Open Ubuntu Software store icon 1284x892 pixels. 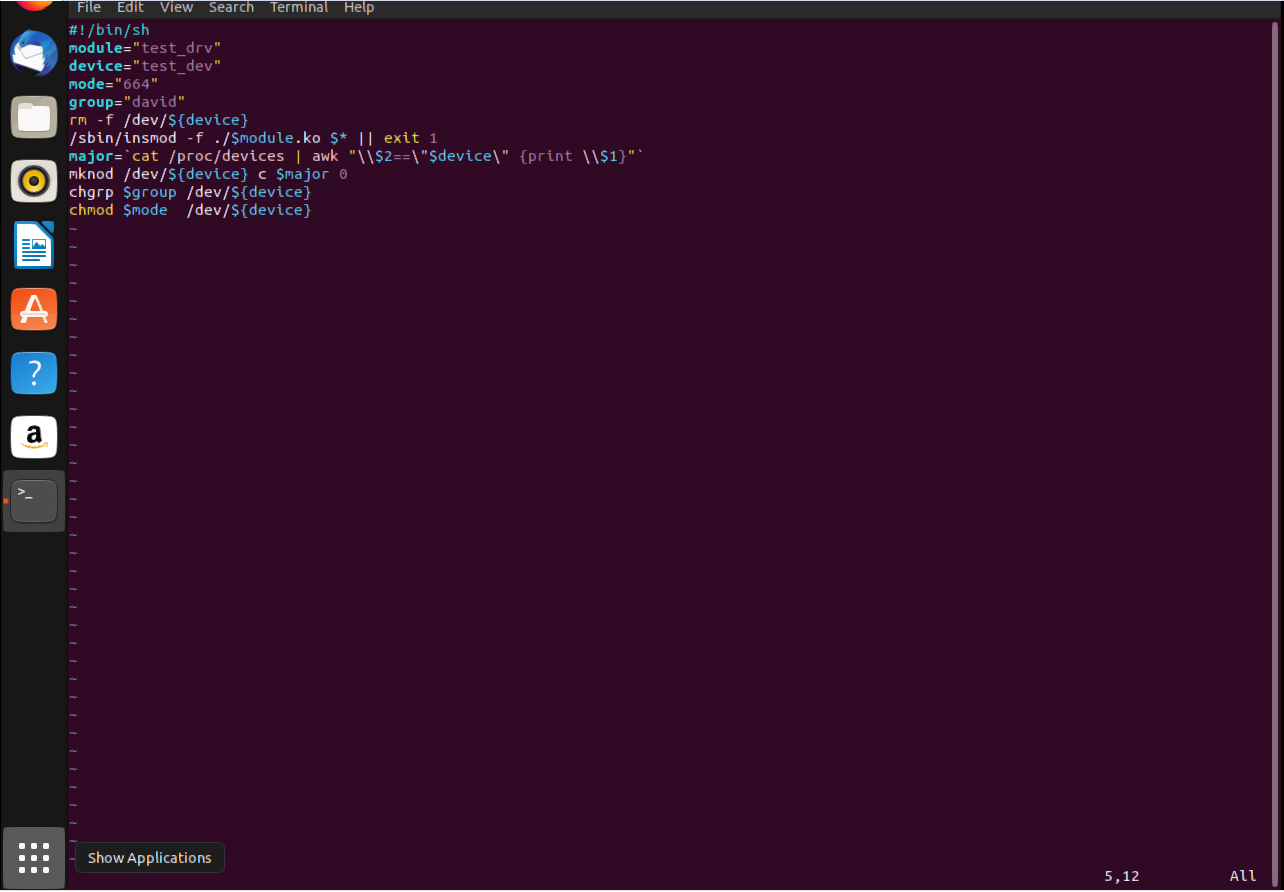[34, 309]
